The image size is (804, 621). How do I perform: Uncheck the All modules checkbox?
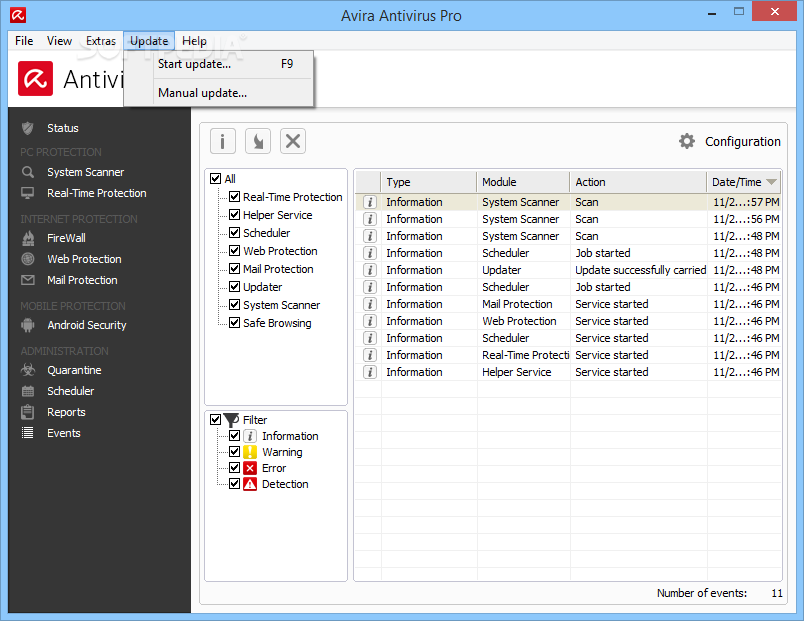click(215, 178)
